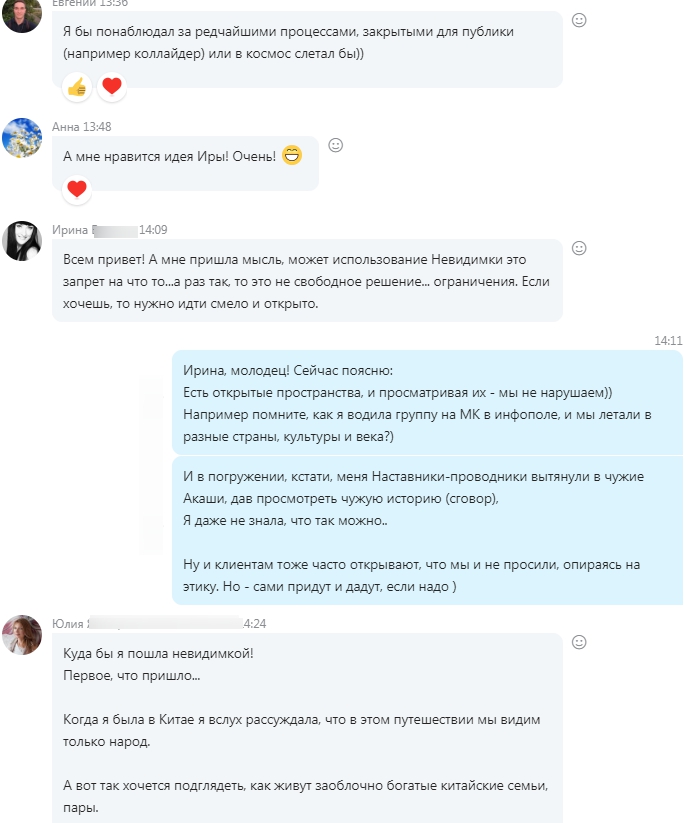Screen dimensions: 685x823
Task: Click the sender name Анна 13:48
Action: click(81, 126)
